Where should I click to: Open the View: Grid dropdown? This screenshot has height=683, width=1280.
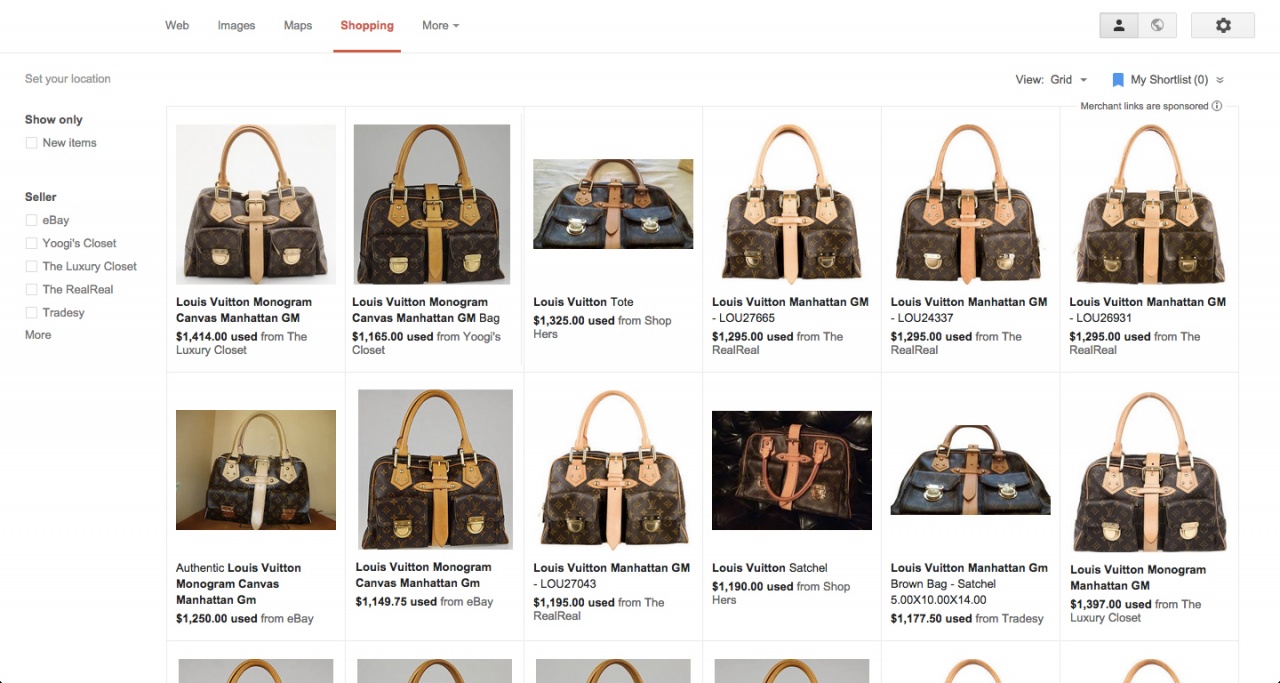[1068, 80]
